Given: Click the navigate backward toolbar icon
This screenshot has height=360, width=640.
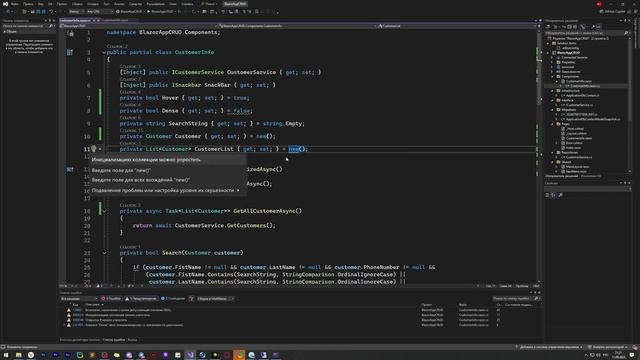Looking at the screenshot, I should (8, 12).
